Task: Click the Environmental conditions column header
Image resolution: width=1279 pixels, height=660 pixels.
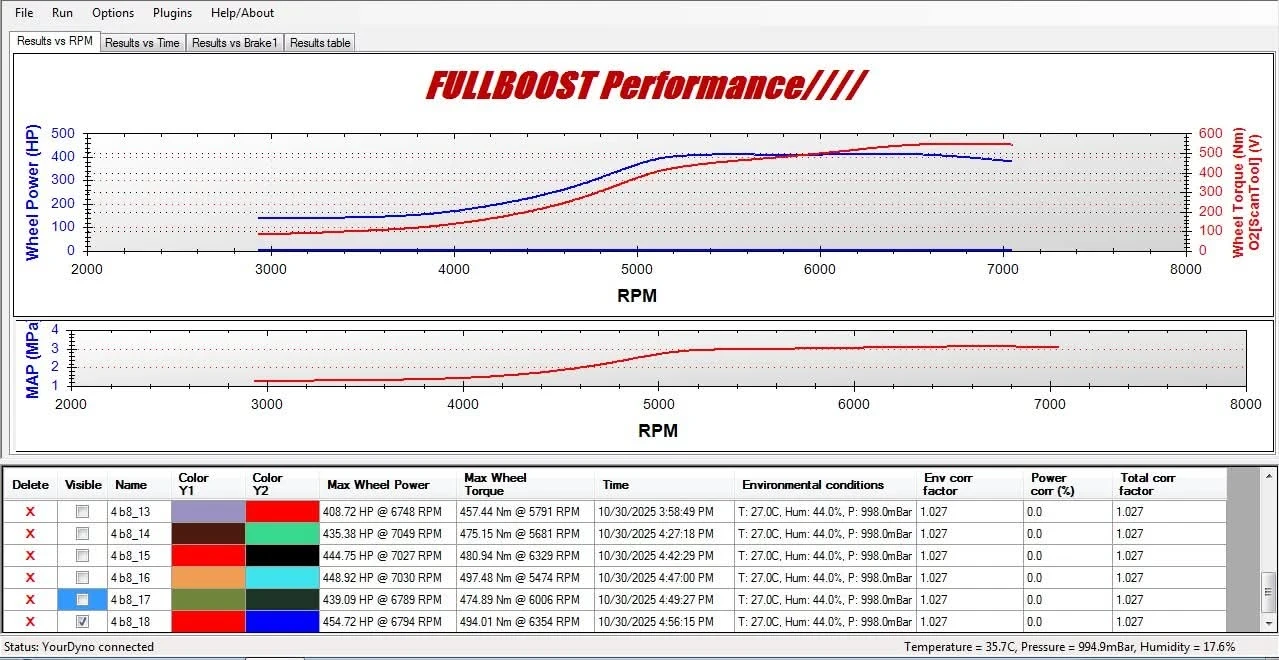Action: click(825, 484)
